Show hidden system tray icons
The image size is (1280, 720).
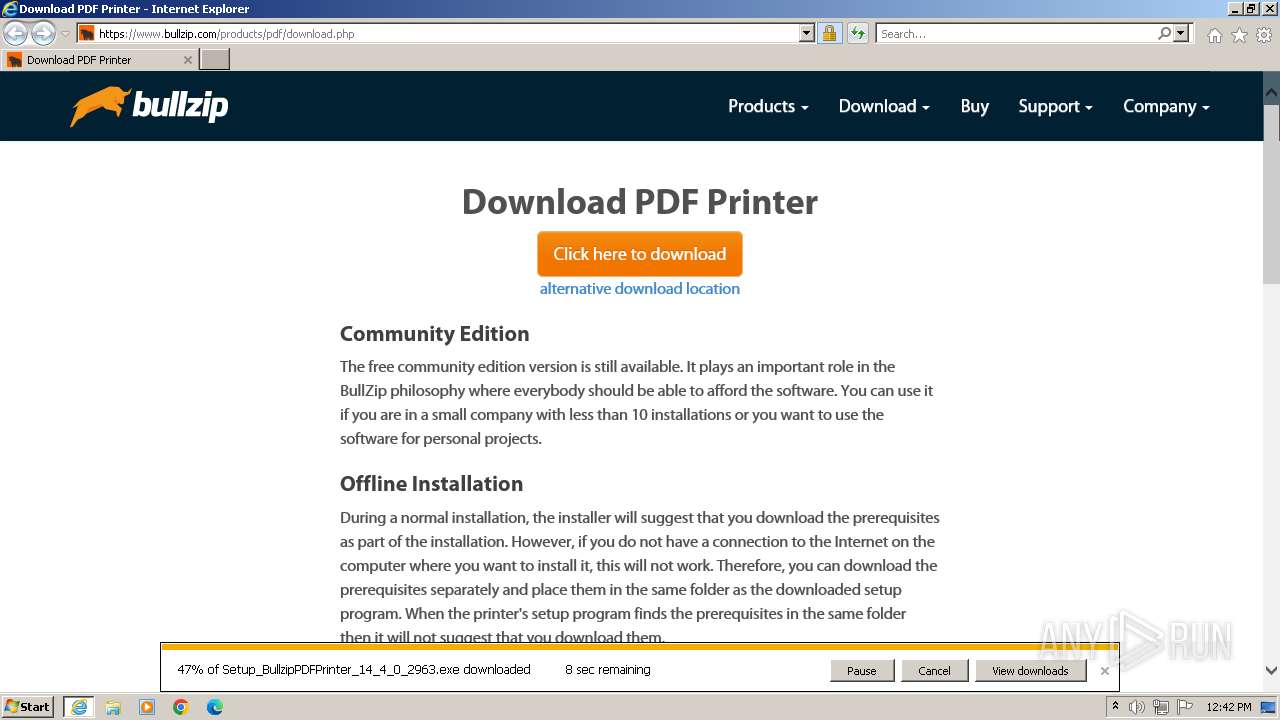coord(1115,707)
